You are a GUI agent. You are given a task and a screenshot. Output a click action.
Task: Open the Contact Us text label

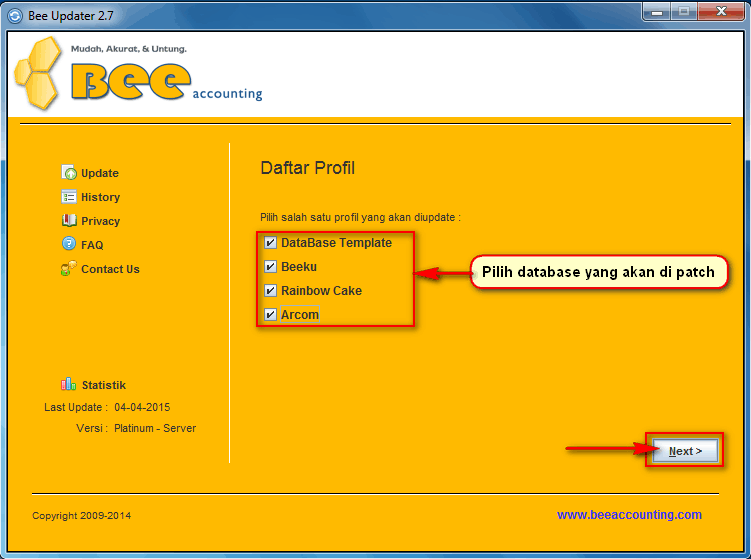(x=110, y=270)
